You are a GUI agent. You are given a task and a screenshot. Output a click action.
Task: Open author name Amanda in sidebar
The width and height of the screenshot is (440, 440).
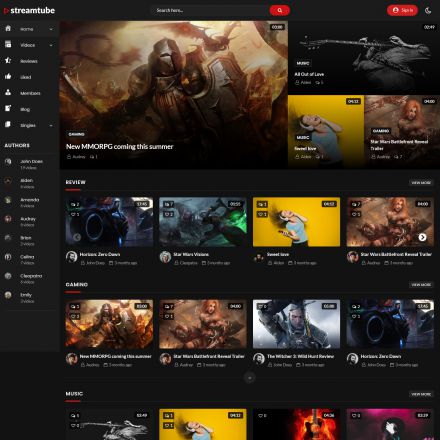point(30,200)
